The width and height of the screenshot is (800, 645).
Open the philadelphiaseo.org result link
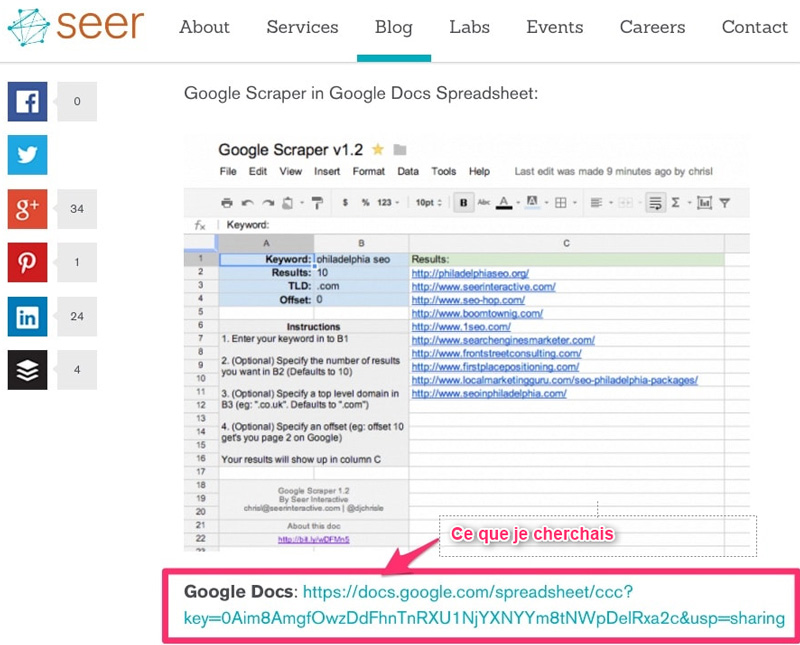coord(470,274)
